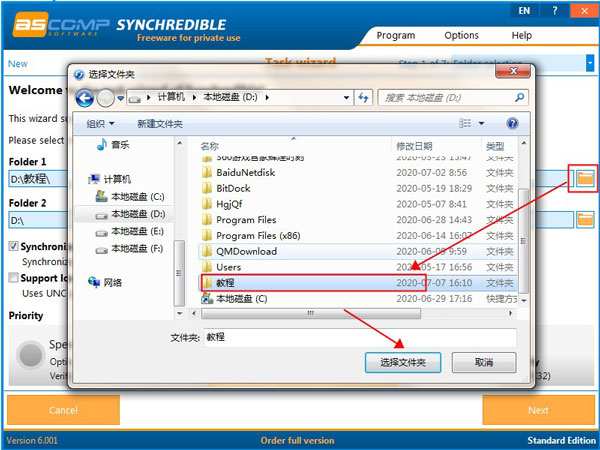Click the 文件夹 name input field

click(x=360, y=337)
